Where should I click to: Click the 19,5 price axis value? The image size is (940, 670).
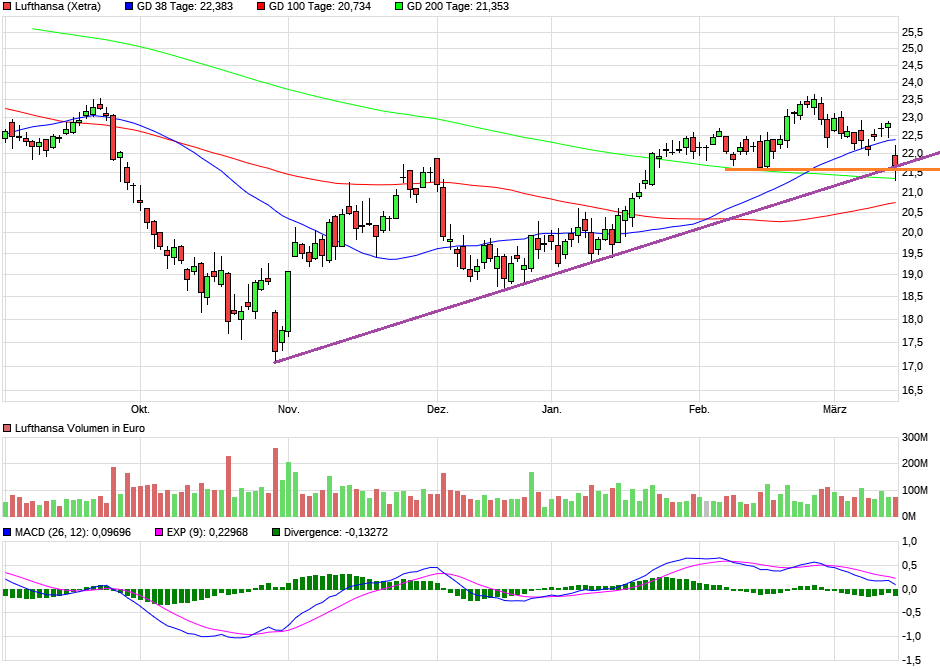click(x=912, y=253)
